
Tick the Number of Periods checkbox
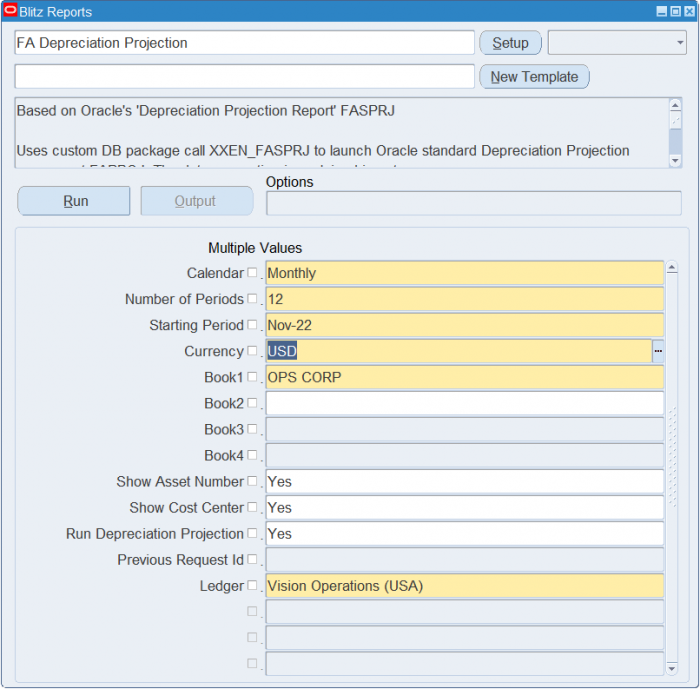point(252,298)
